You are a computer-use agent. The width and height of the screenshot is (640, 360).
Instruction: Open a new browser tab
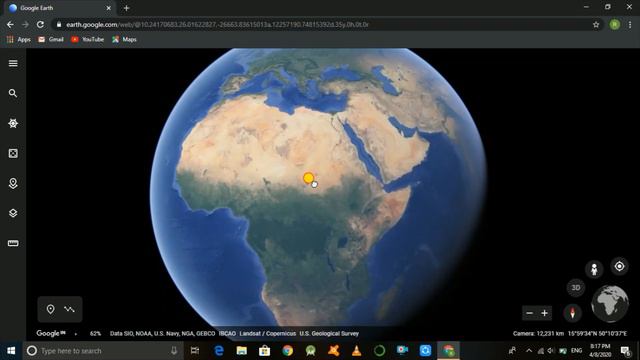[x=127, y=8]
